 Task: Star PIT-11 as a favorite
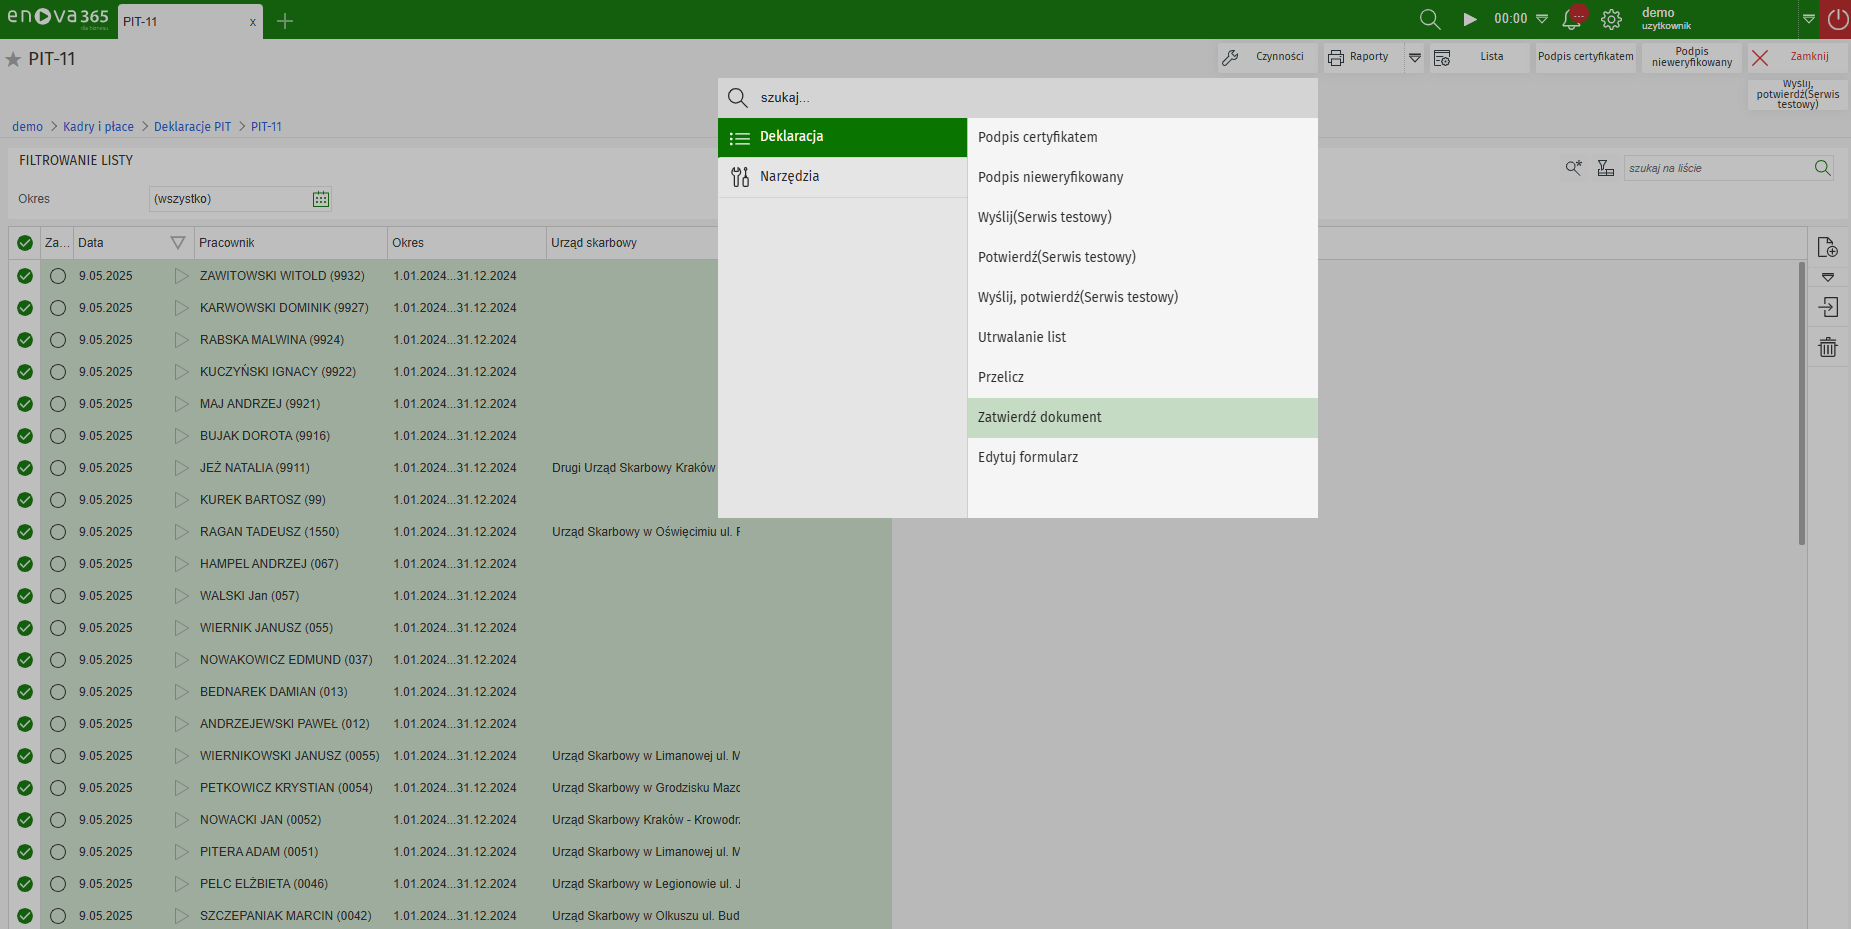[13, 59]
